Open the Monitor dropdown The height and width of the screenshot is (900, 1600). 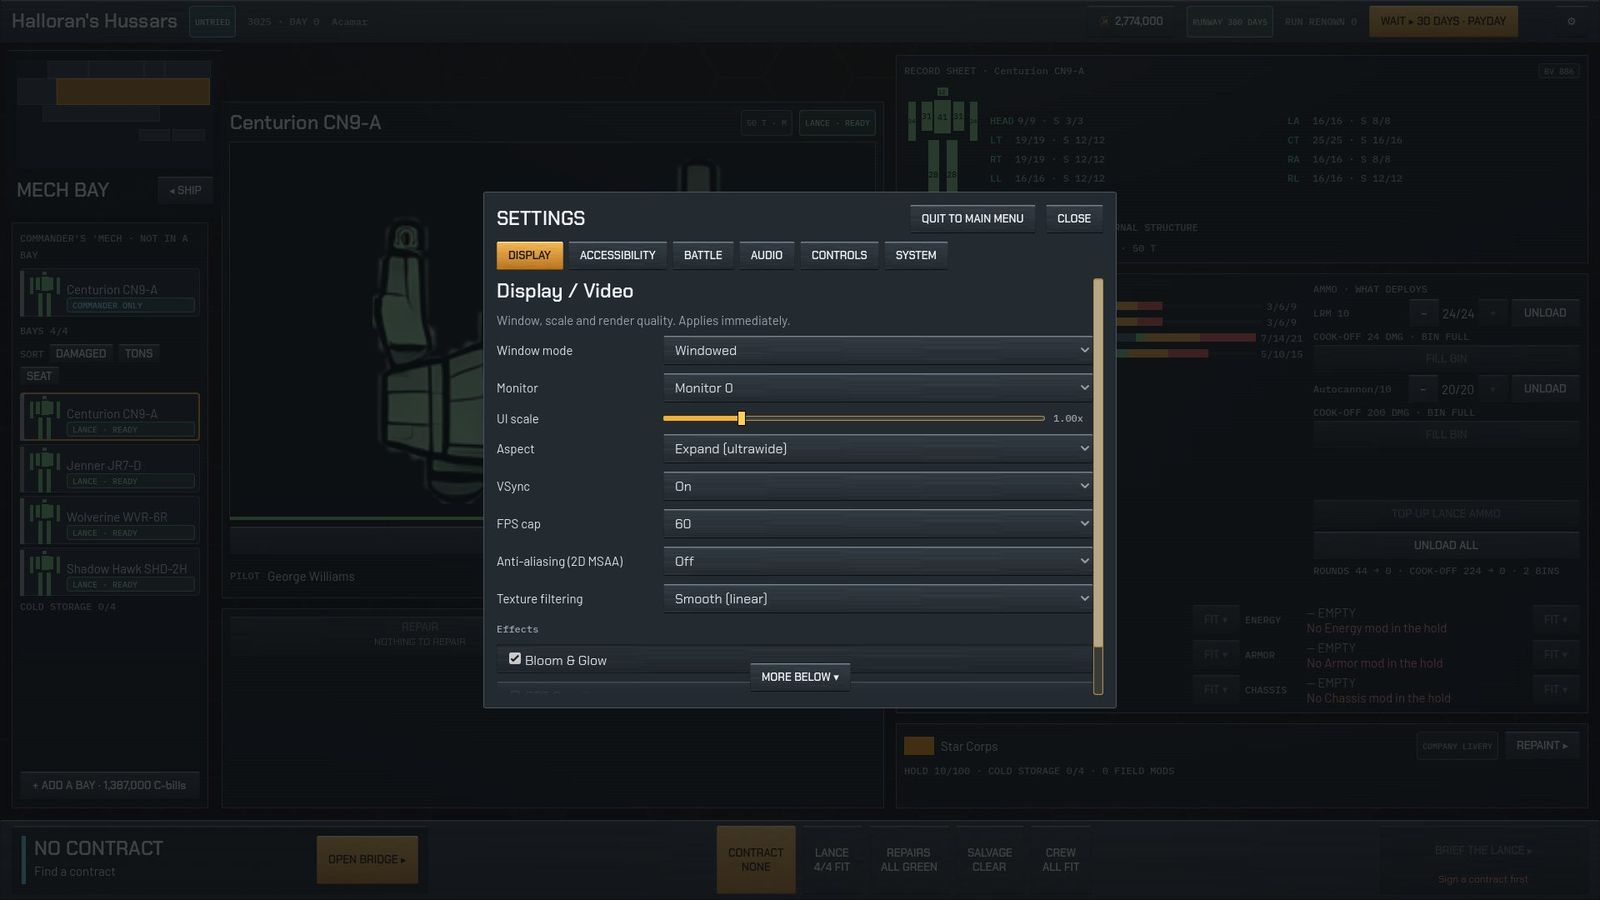(x=878, y=388)
